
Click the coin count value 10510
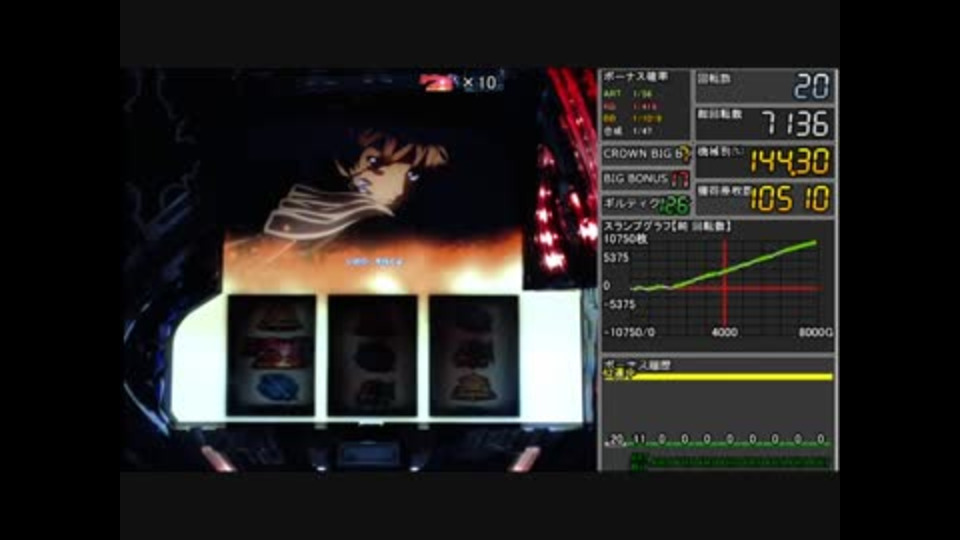click(790, 199)
